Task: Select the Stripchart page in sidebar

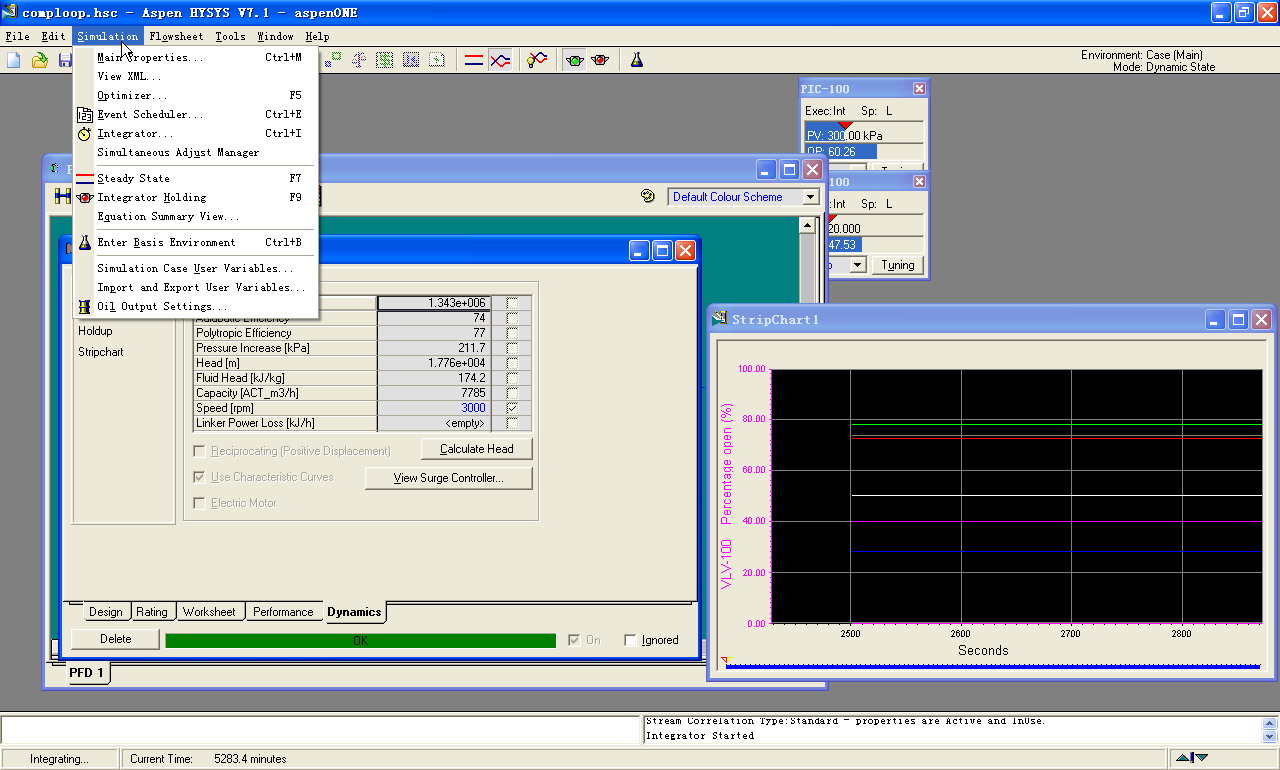Action: click(x=101, y=352)
